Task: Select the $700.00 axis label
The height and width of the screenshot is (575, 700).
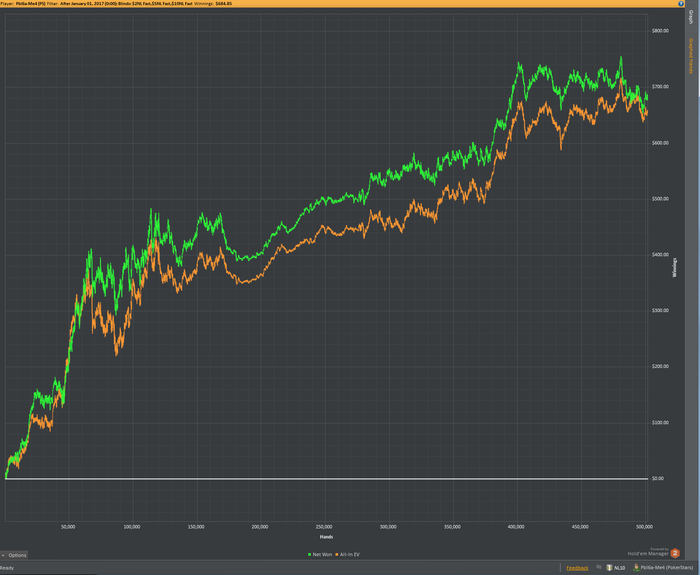Action: coord(660,87)
